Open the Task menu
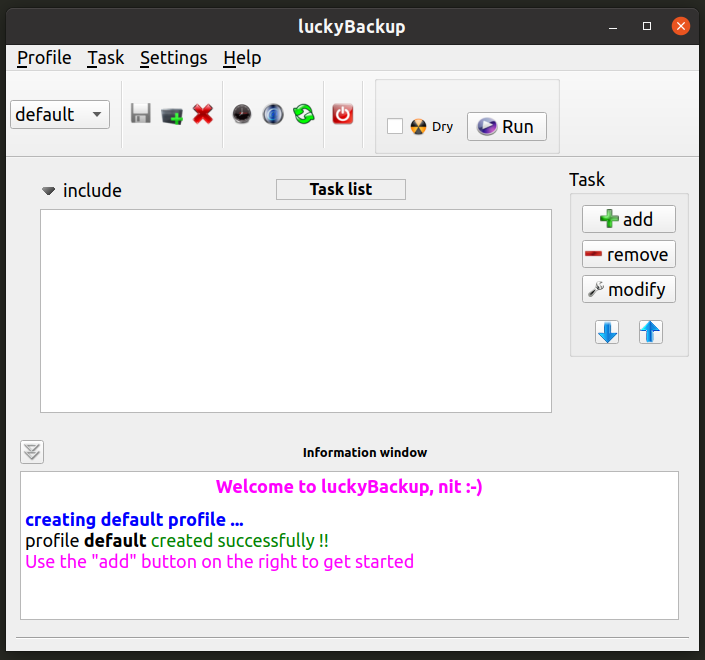The height and width of the screenshot is (660, 705). tap(106, 58)
